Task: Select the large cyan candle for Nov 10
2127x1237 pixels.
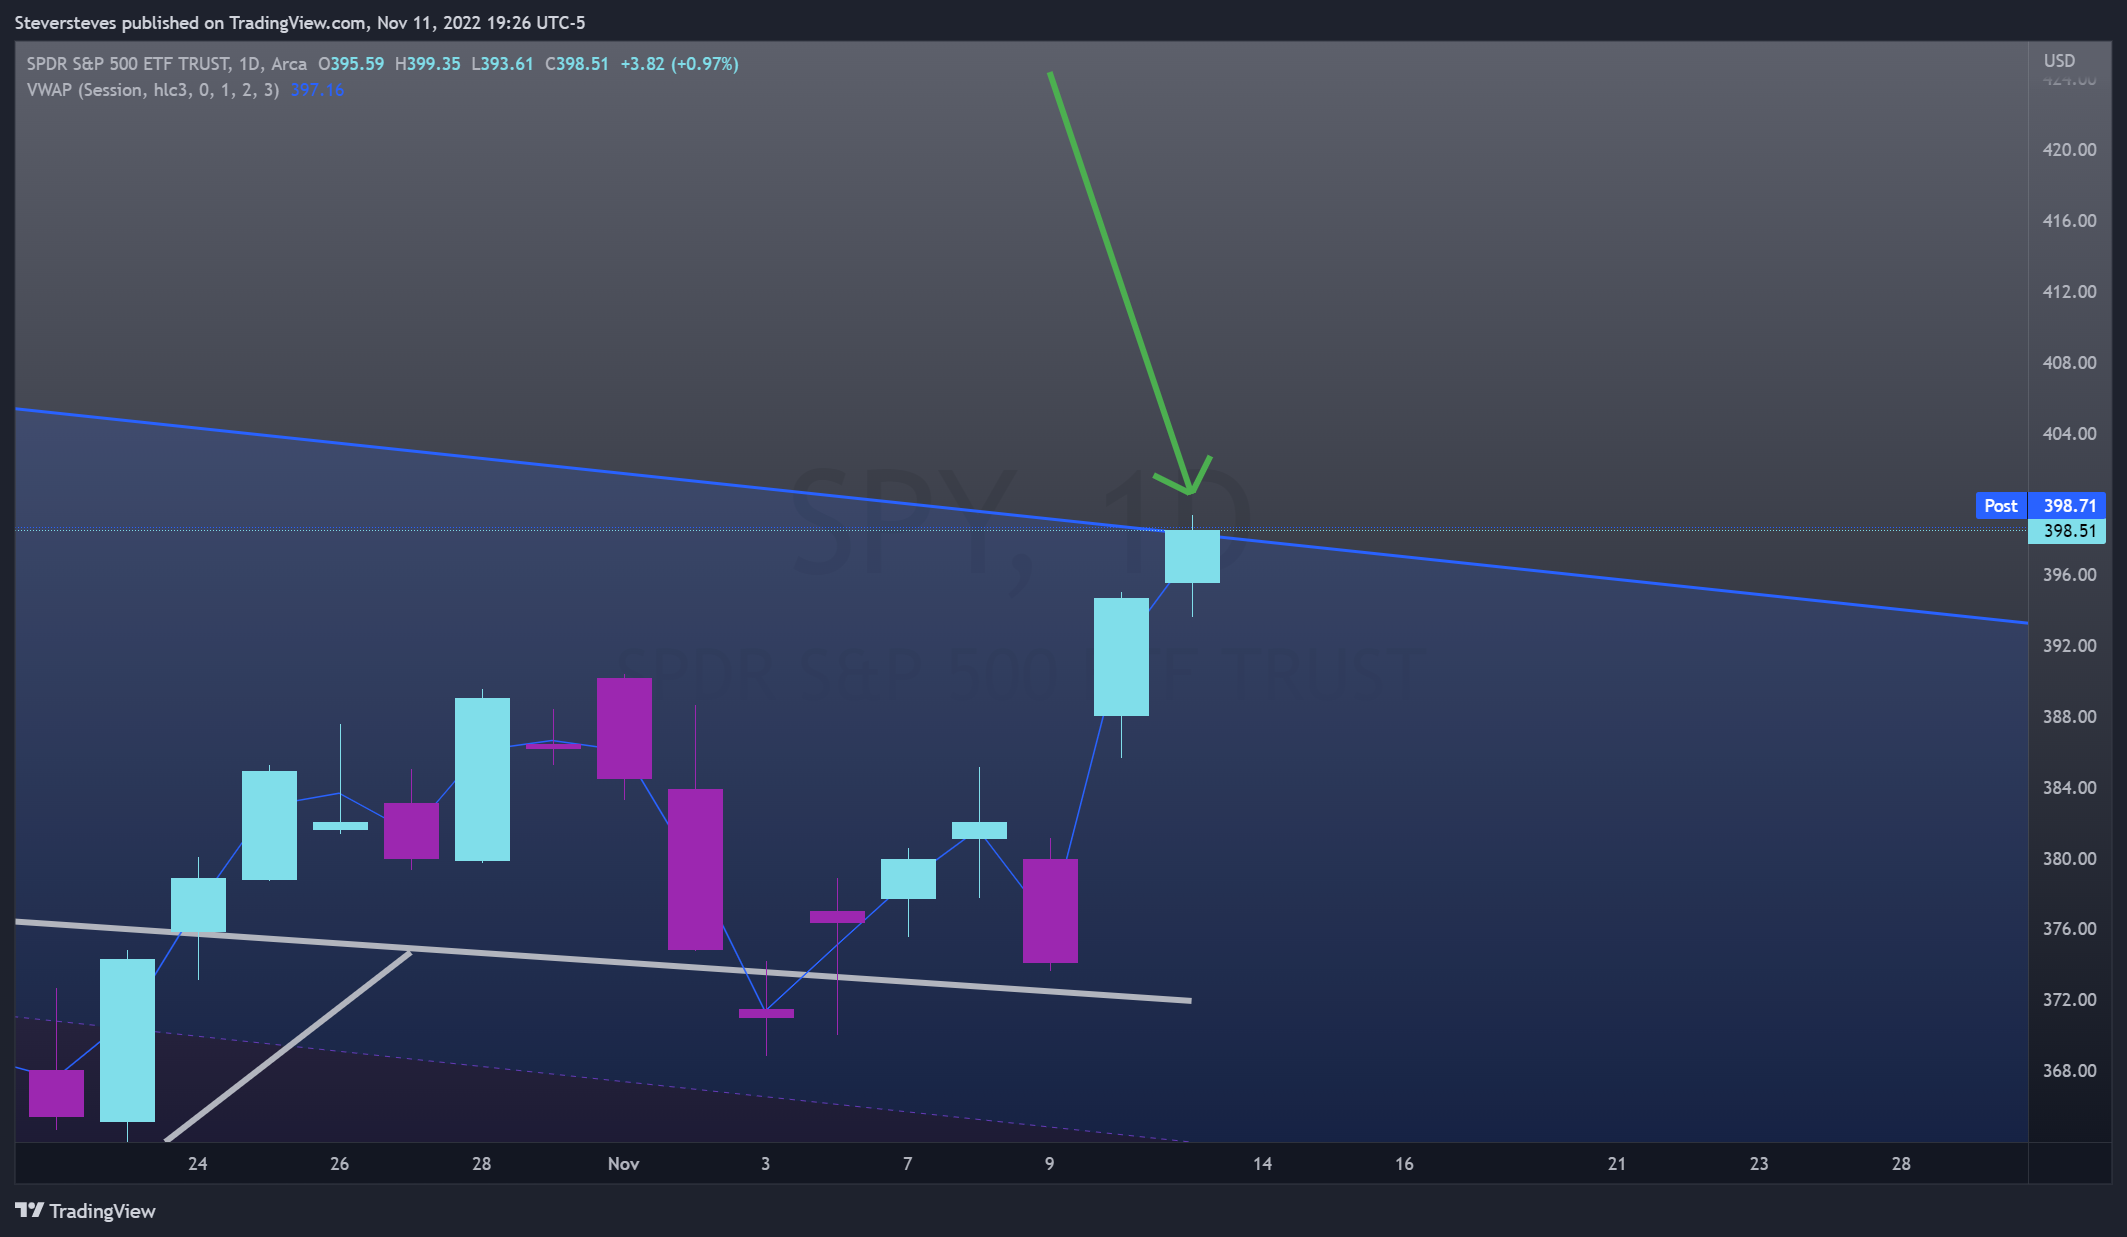Action: [1121, 657]
